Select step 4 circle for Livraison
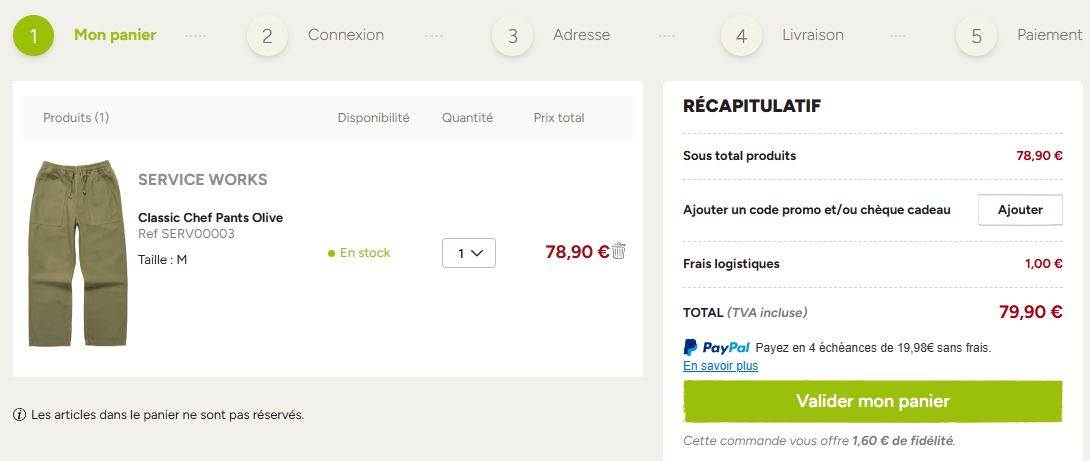Viewport: 1090px width, 461px height. [741, 35]
